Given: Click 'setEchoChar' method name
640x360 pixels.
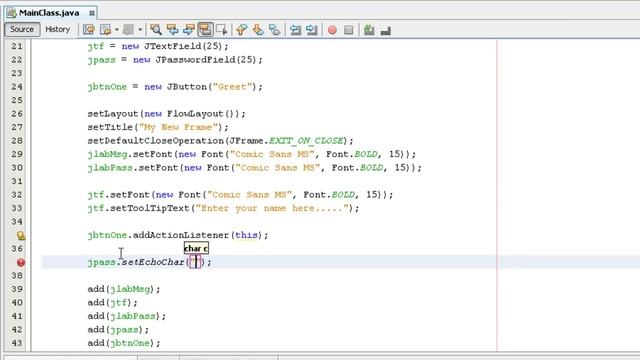Looking at the screenshot, I should (x=153, y=262).
